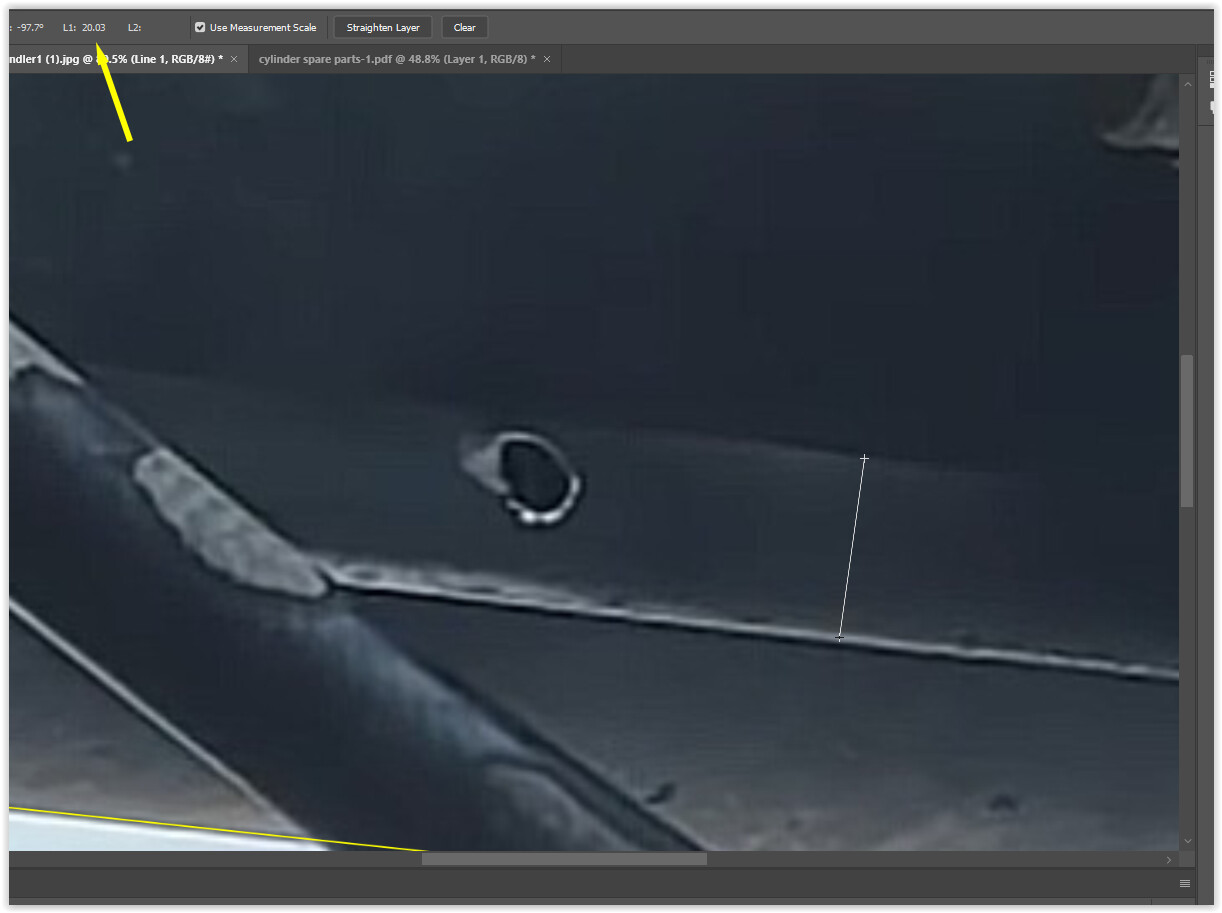Click the ruler line's upper endpoint crosshair
Screen dimensions: 1222x913
coord(864,459)
